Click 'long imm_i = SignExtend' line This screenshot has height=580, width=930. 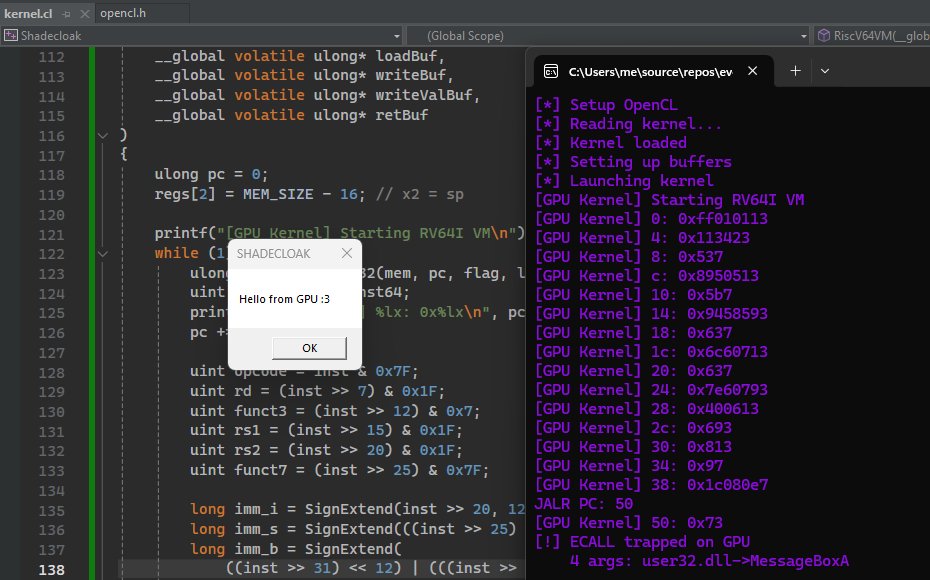click(357, 509)
